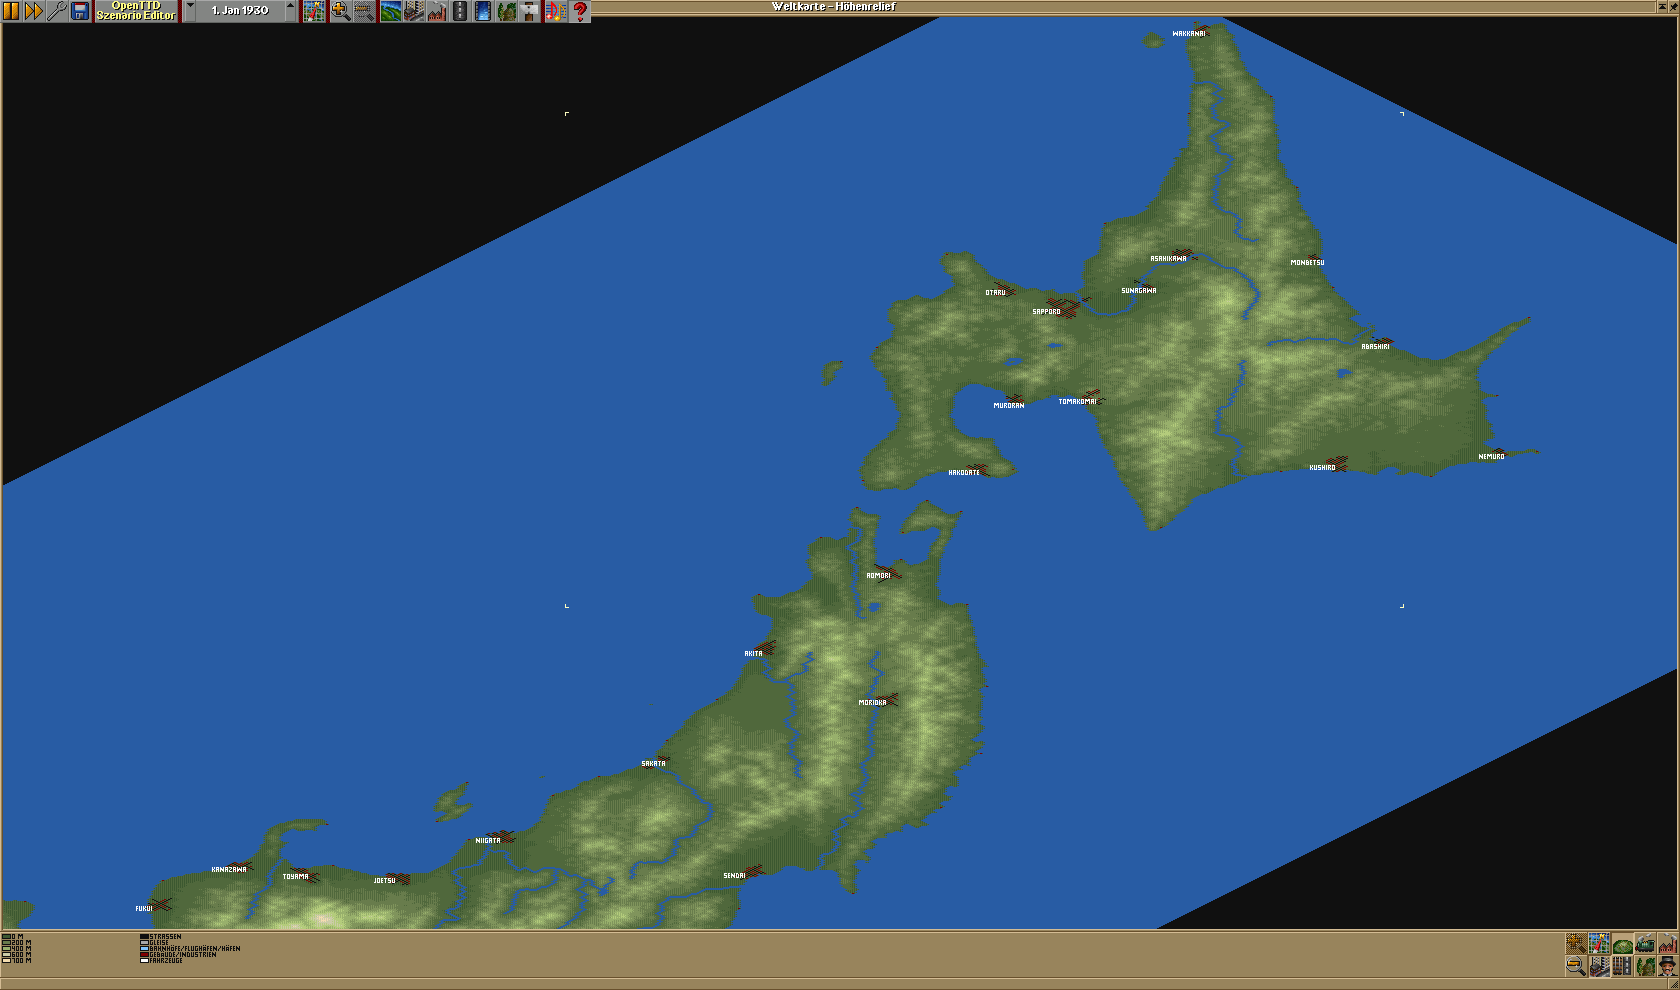Open save scenario disk menu

pos(80,11)
